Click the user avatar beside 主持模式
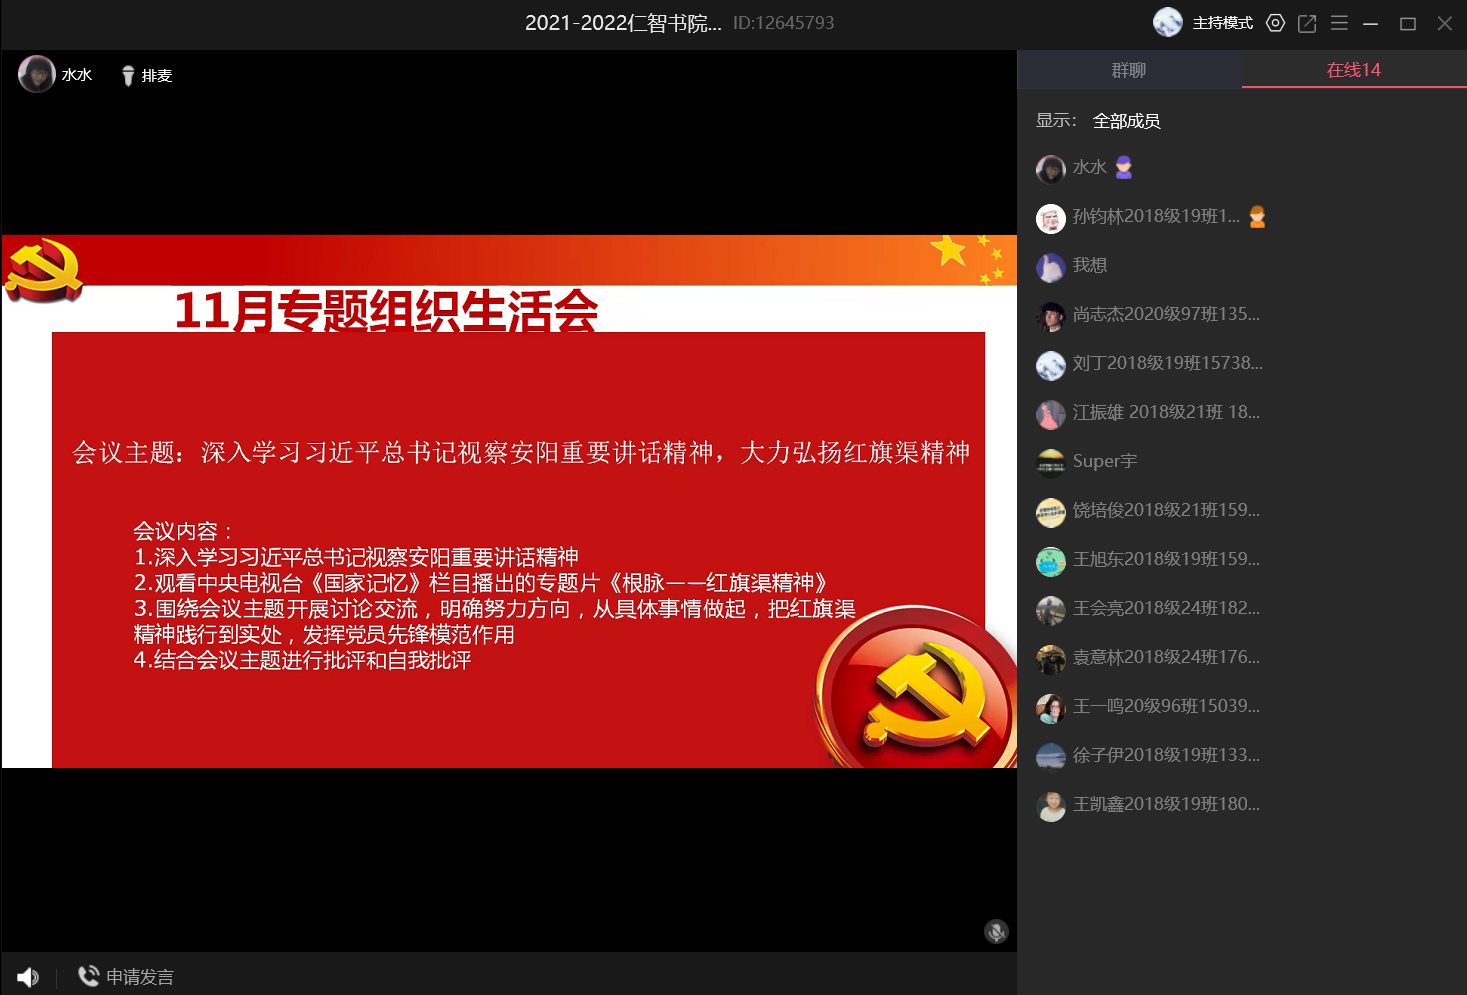The height and width of the screenshot is (995, 1467). coord(1167,22)
